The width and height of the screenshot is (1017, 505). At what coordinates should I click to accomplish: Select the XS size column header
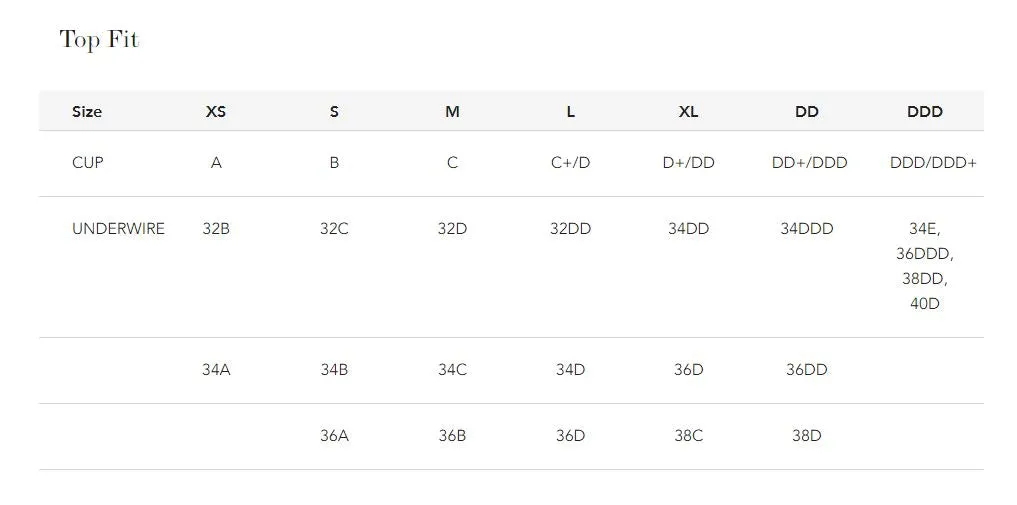(x=216, y=112)
